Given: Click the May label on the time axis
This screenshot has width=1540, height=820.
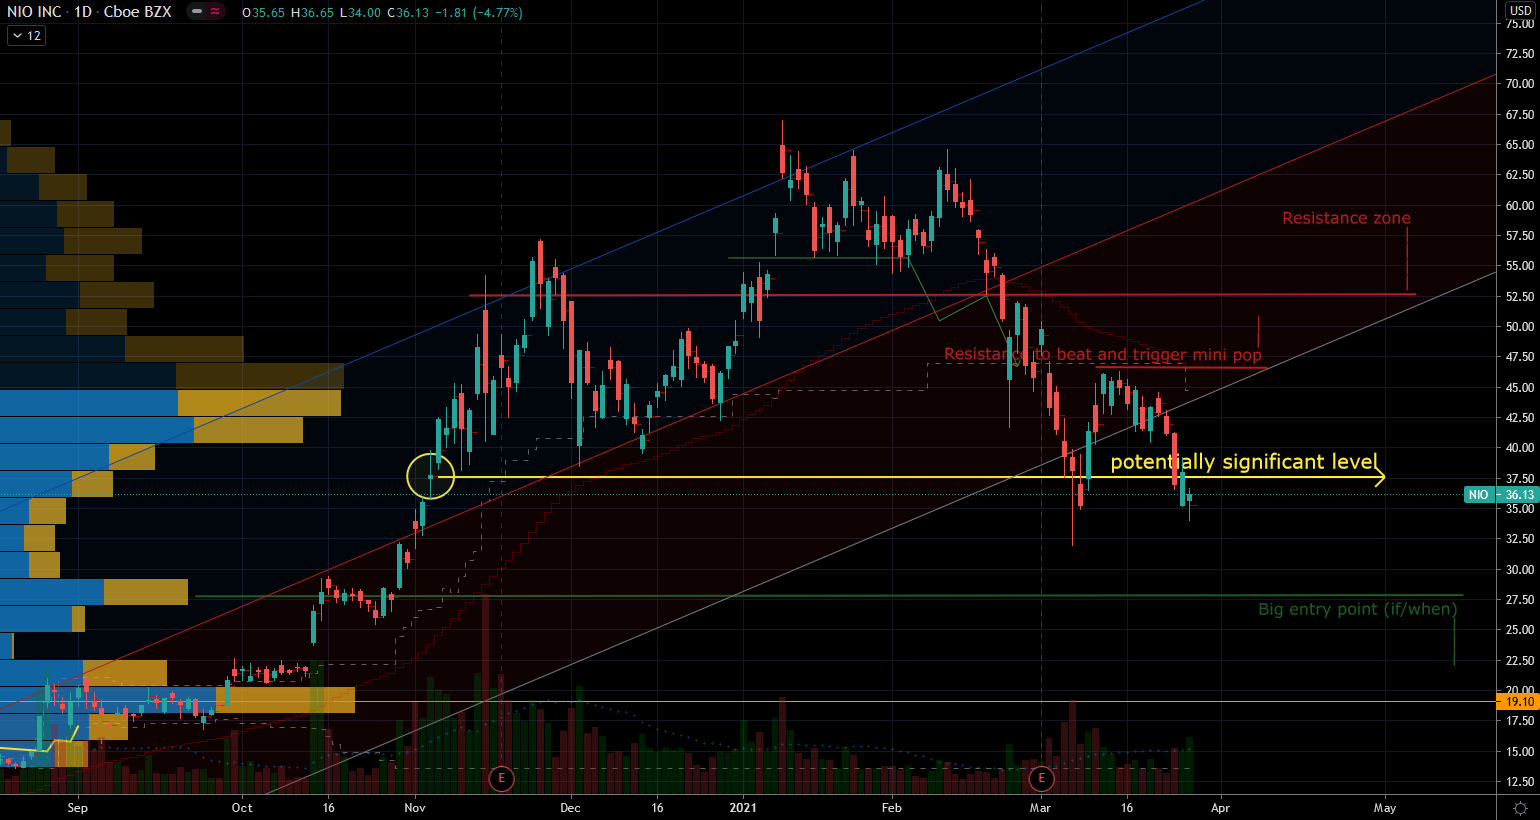Looking at the screenshot, I should point(1385,808).
